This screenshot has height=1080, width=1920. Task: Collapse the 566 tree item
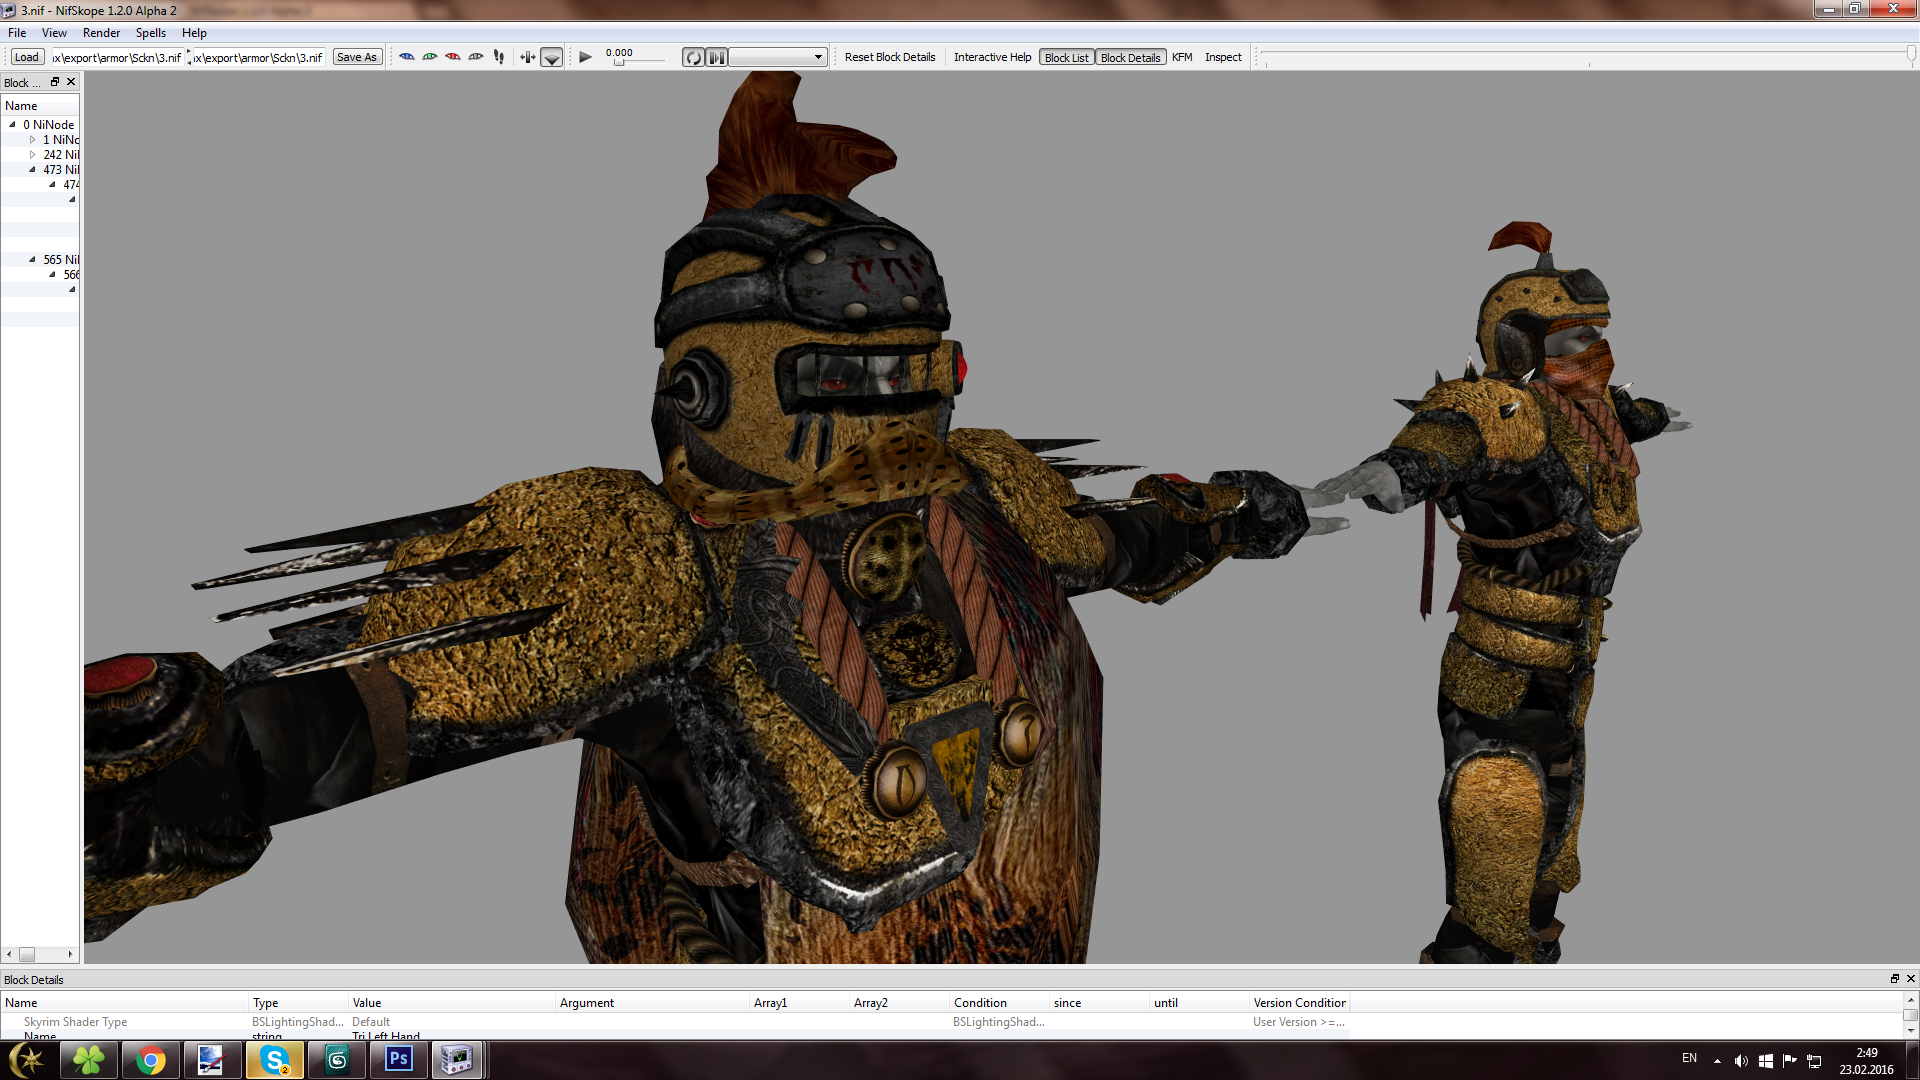pos(52,275)
